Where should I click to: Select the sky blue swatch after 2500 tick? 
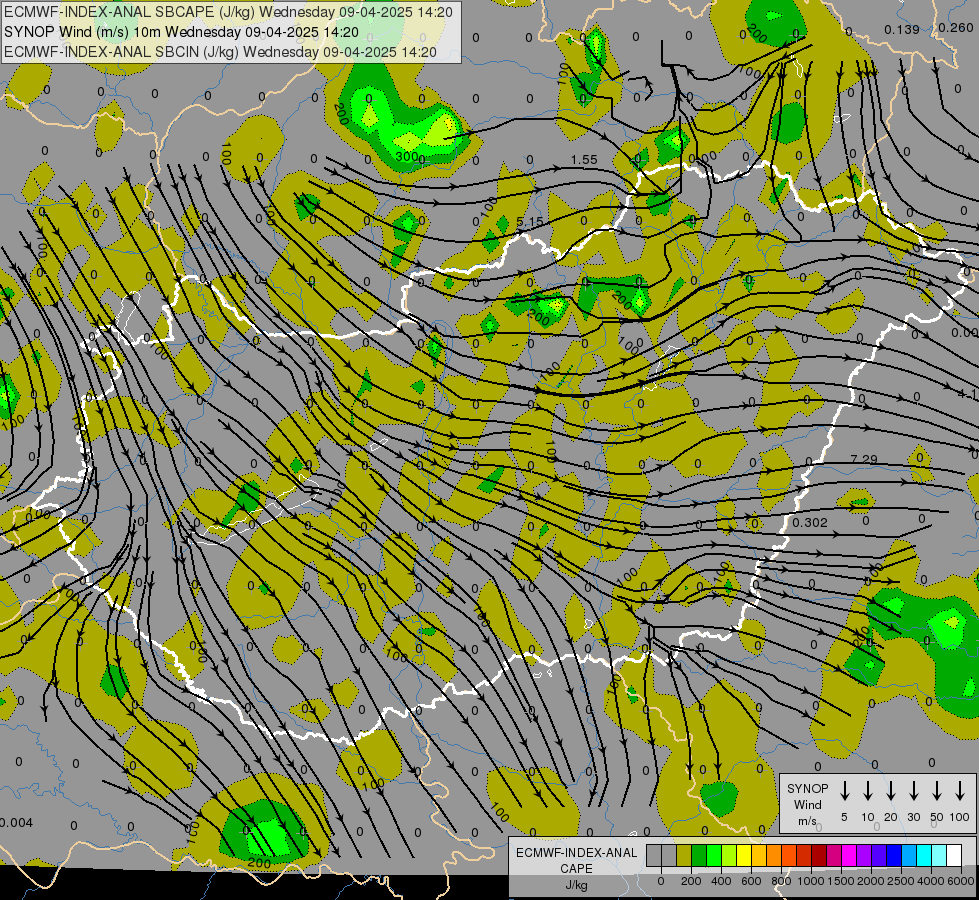(x=910, y=855)
